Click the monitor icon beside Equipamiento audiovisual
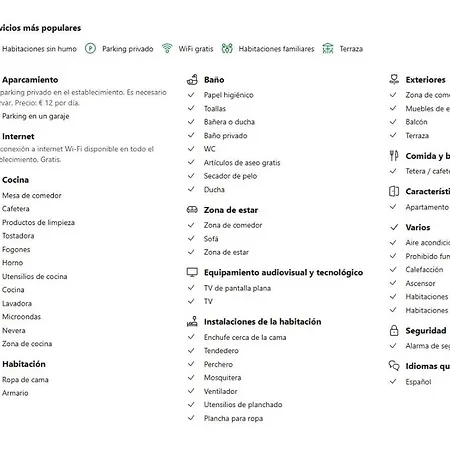This screenshot has height=450, width=450. pyautogui.click(x=192, y=272)
